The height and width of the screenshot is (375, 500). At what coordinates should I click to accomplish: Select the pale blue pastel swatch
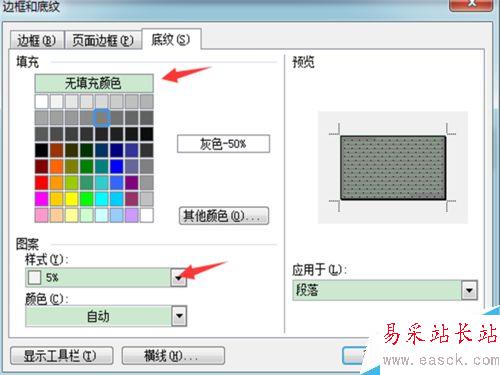[116, 215]
